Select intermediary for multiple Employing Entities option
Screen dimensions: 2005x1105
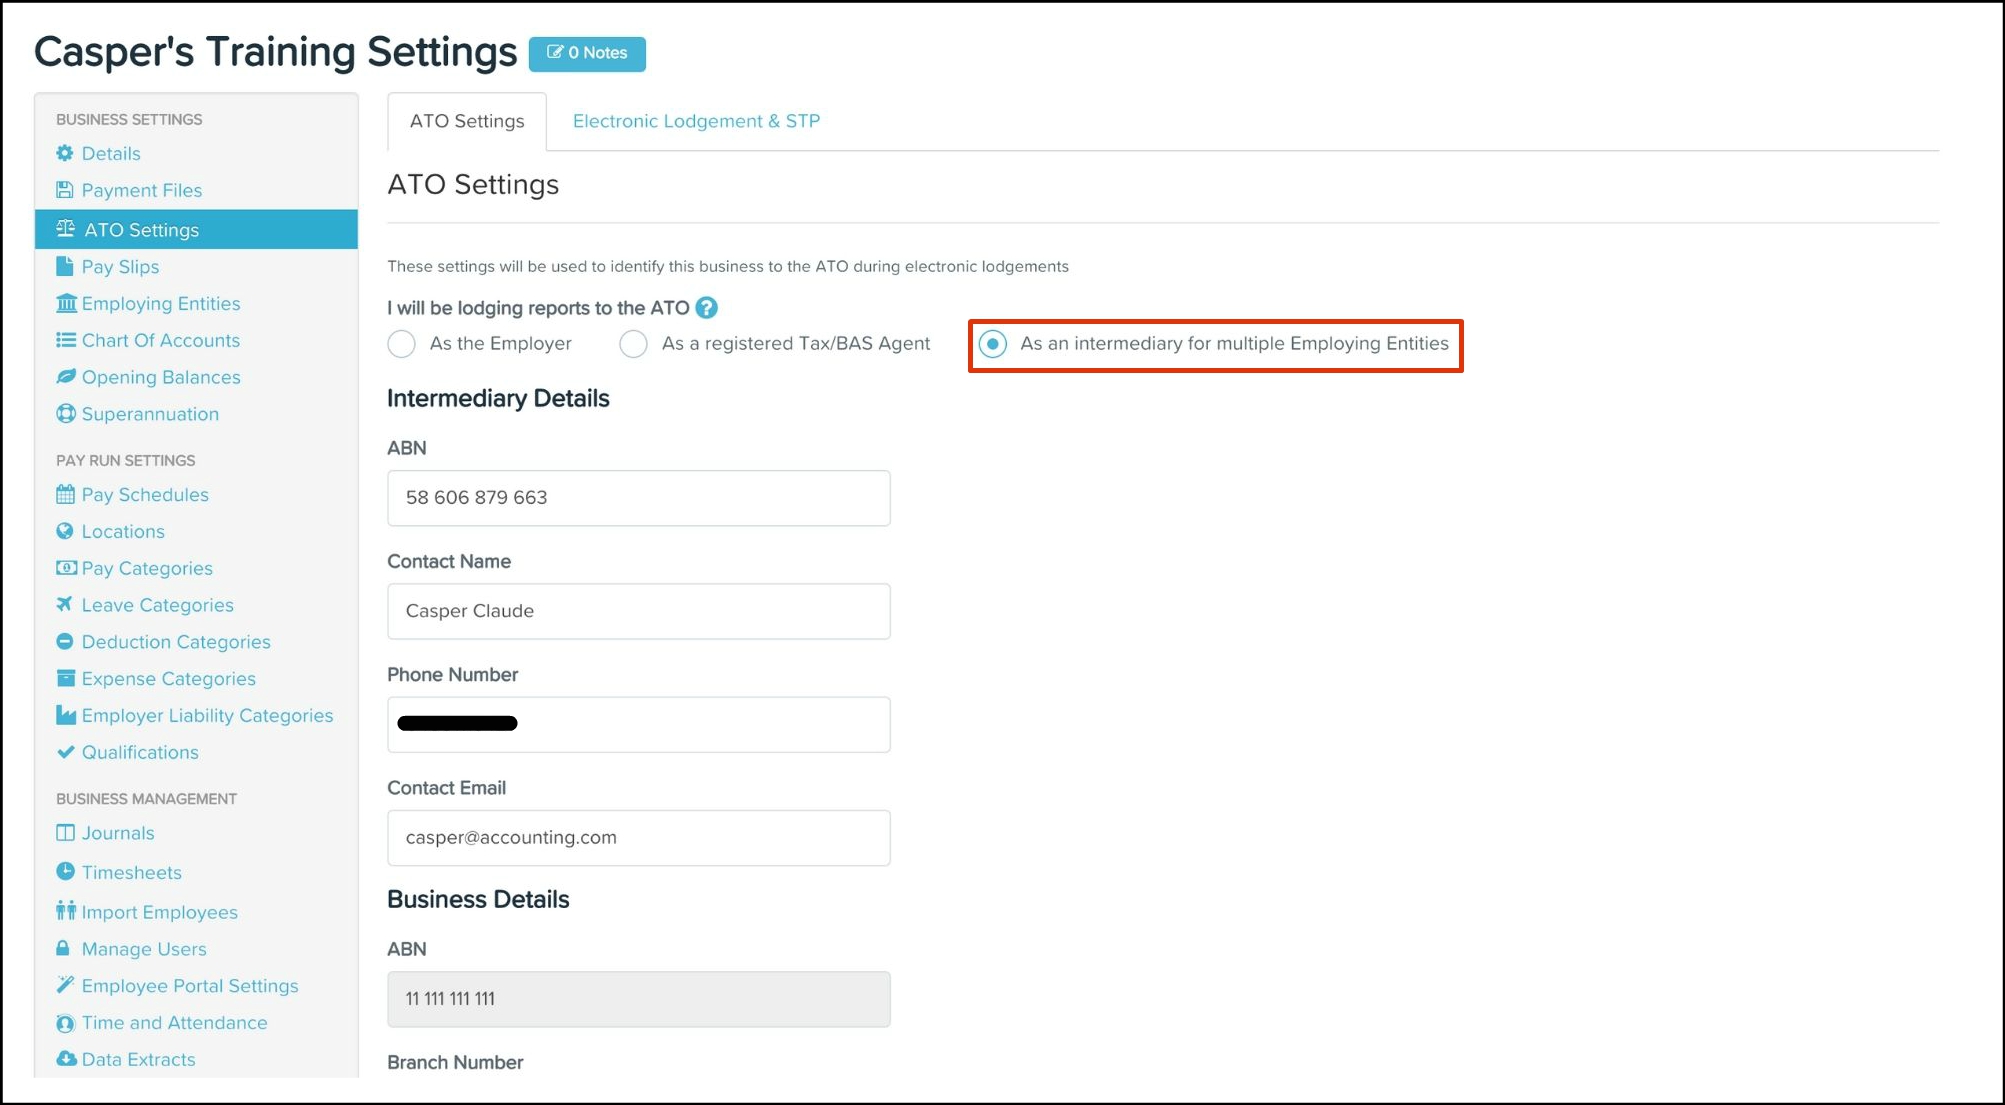pyautogui.click(x=993, y=344)
